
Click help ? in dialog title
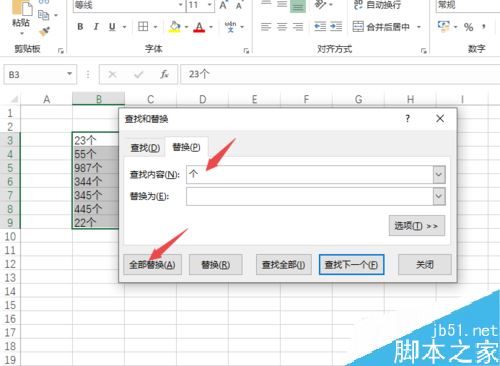(407, 118)
